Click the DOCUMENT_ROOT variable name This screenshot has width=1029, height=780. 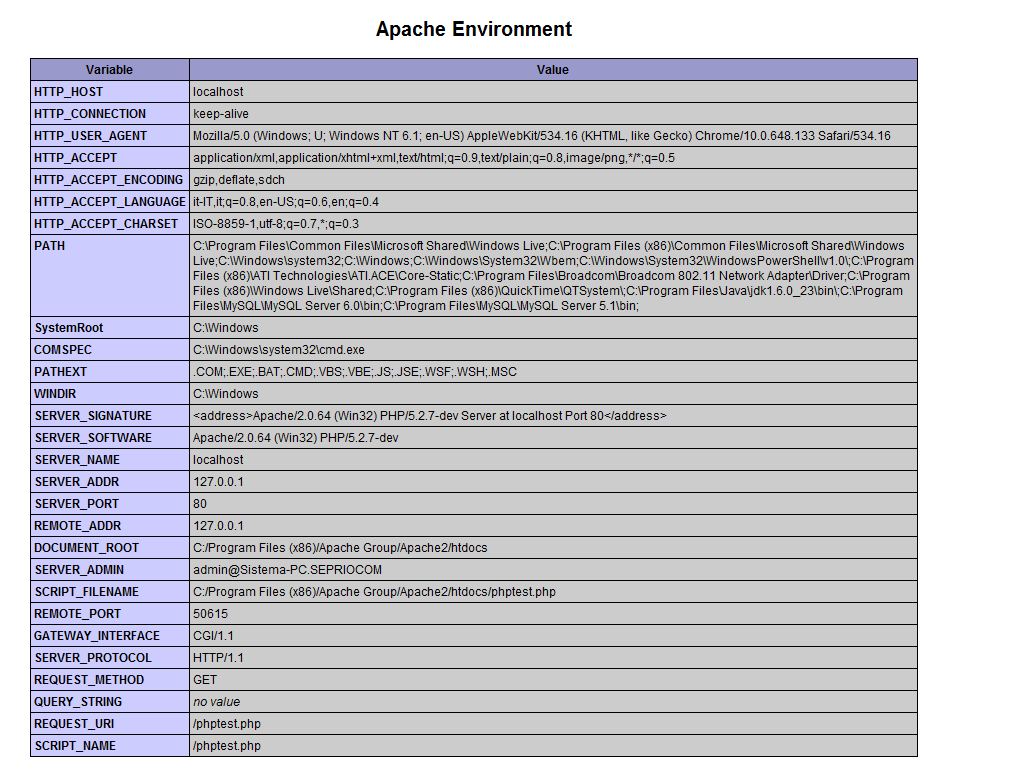pyautogui.click(x=87, y=548)
